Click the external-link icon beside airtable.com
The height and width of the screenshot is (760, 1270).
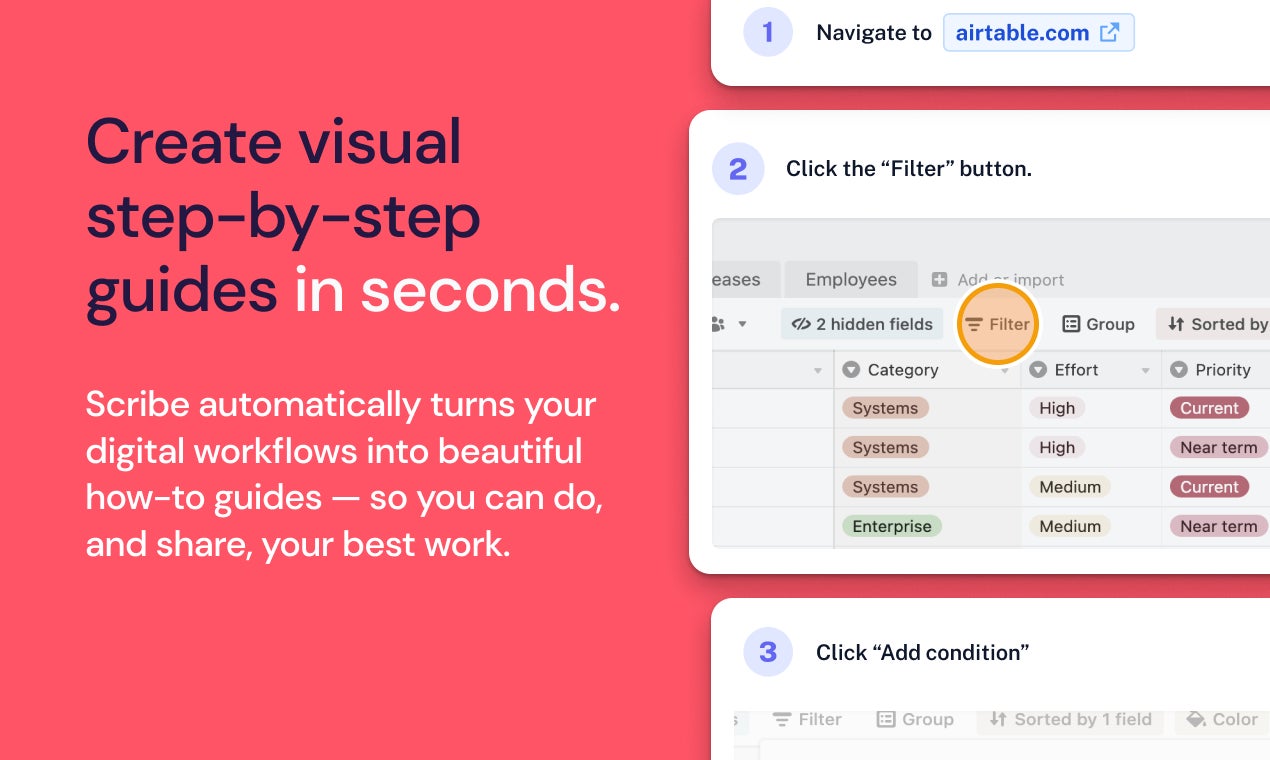(x=1109, y=33)
